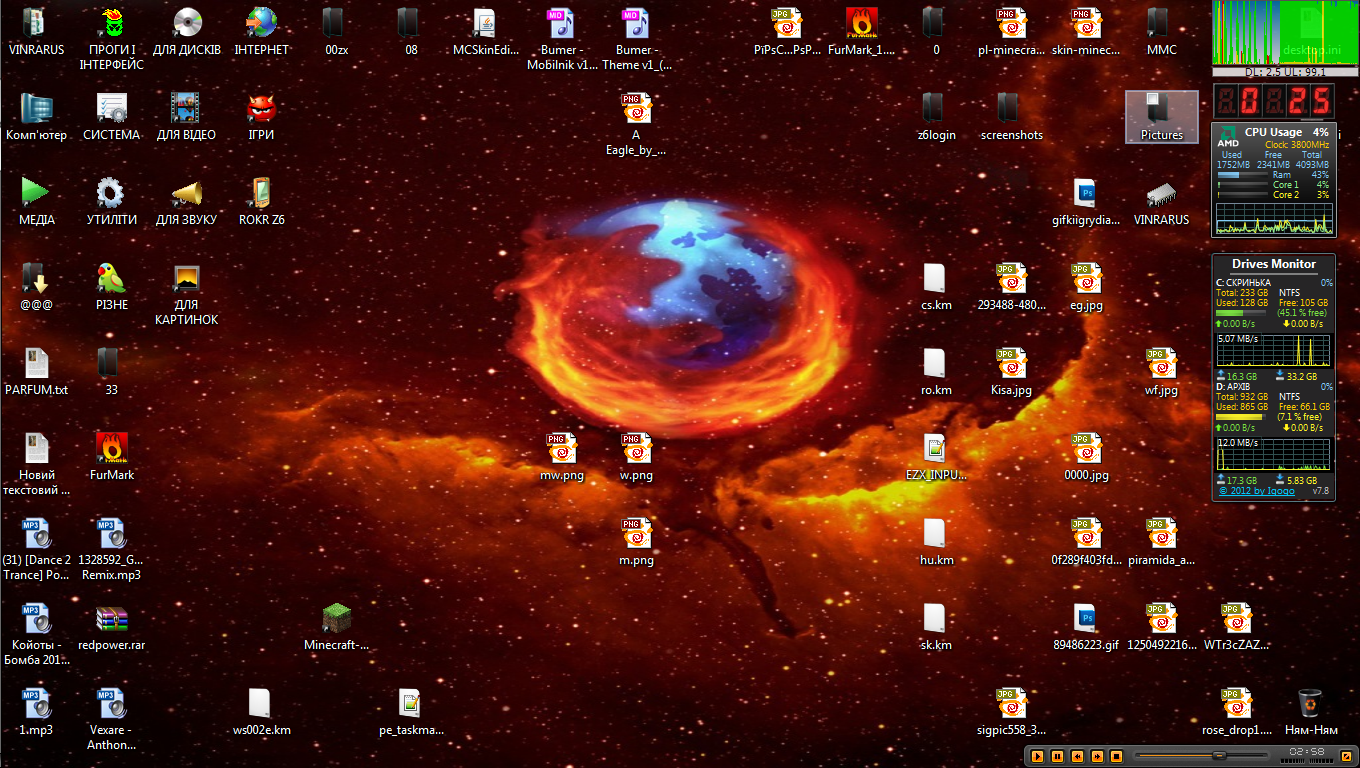Image resolution: width=1360 pixels, height=768 pixels.
Task: Select the 0000.jpg image file
Action: [1086, 457]
